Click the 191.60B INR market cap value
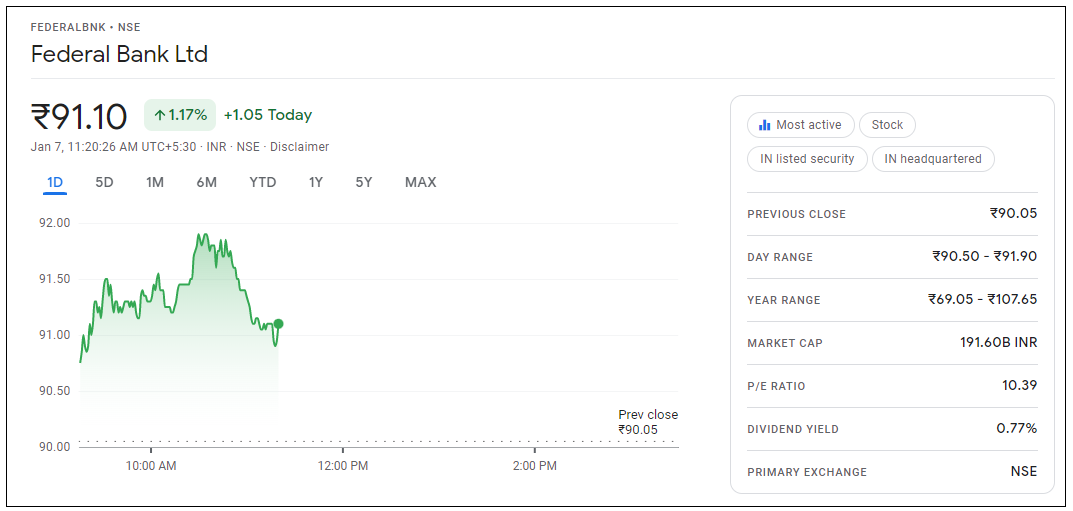The image size is (1073, 511). click(x=998, y=343)
